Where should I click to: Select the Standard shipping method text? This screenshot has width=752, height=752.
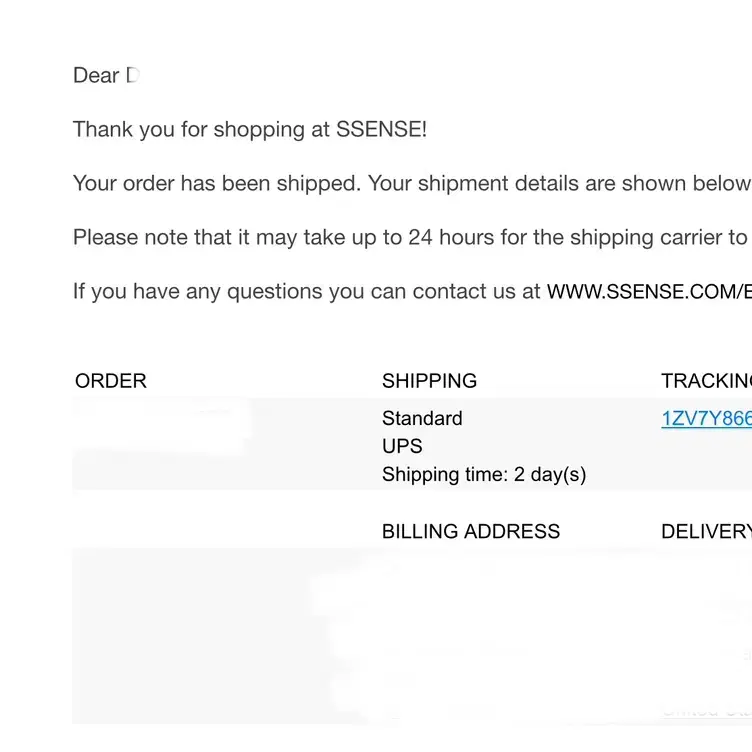click(x=422, y=418)
